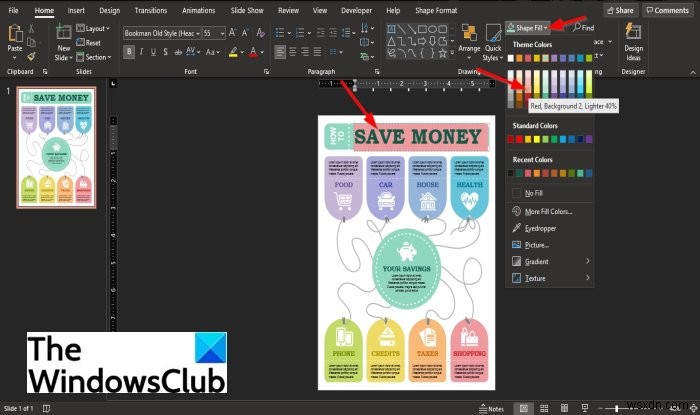The width and height of the screenshot is (700, 415).
Task: Switch to the Insert tab
Action: pos(76,10)
